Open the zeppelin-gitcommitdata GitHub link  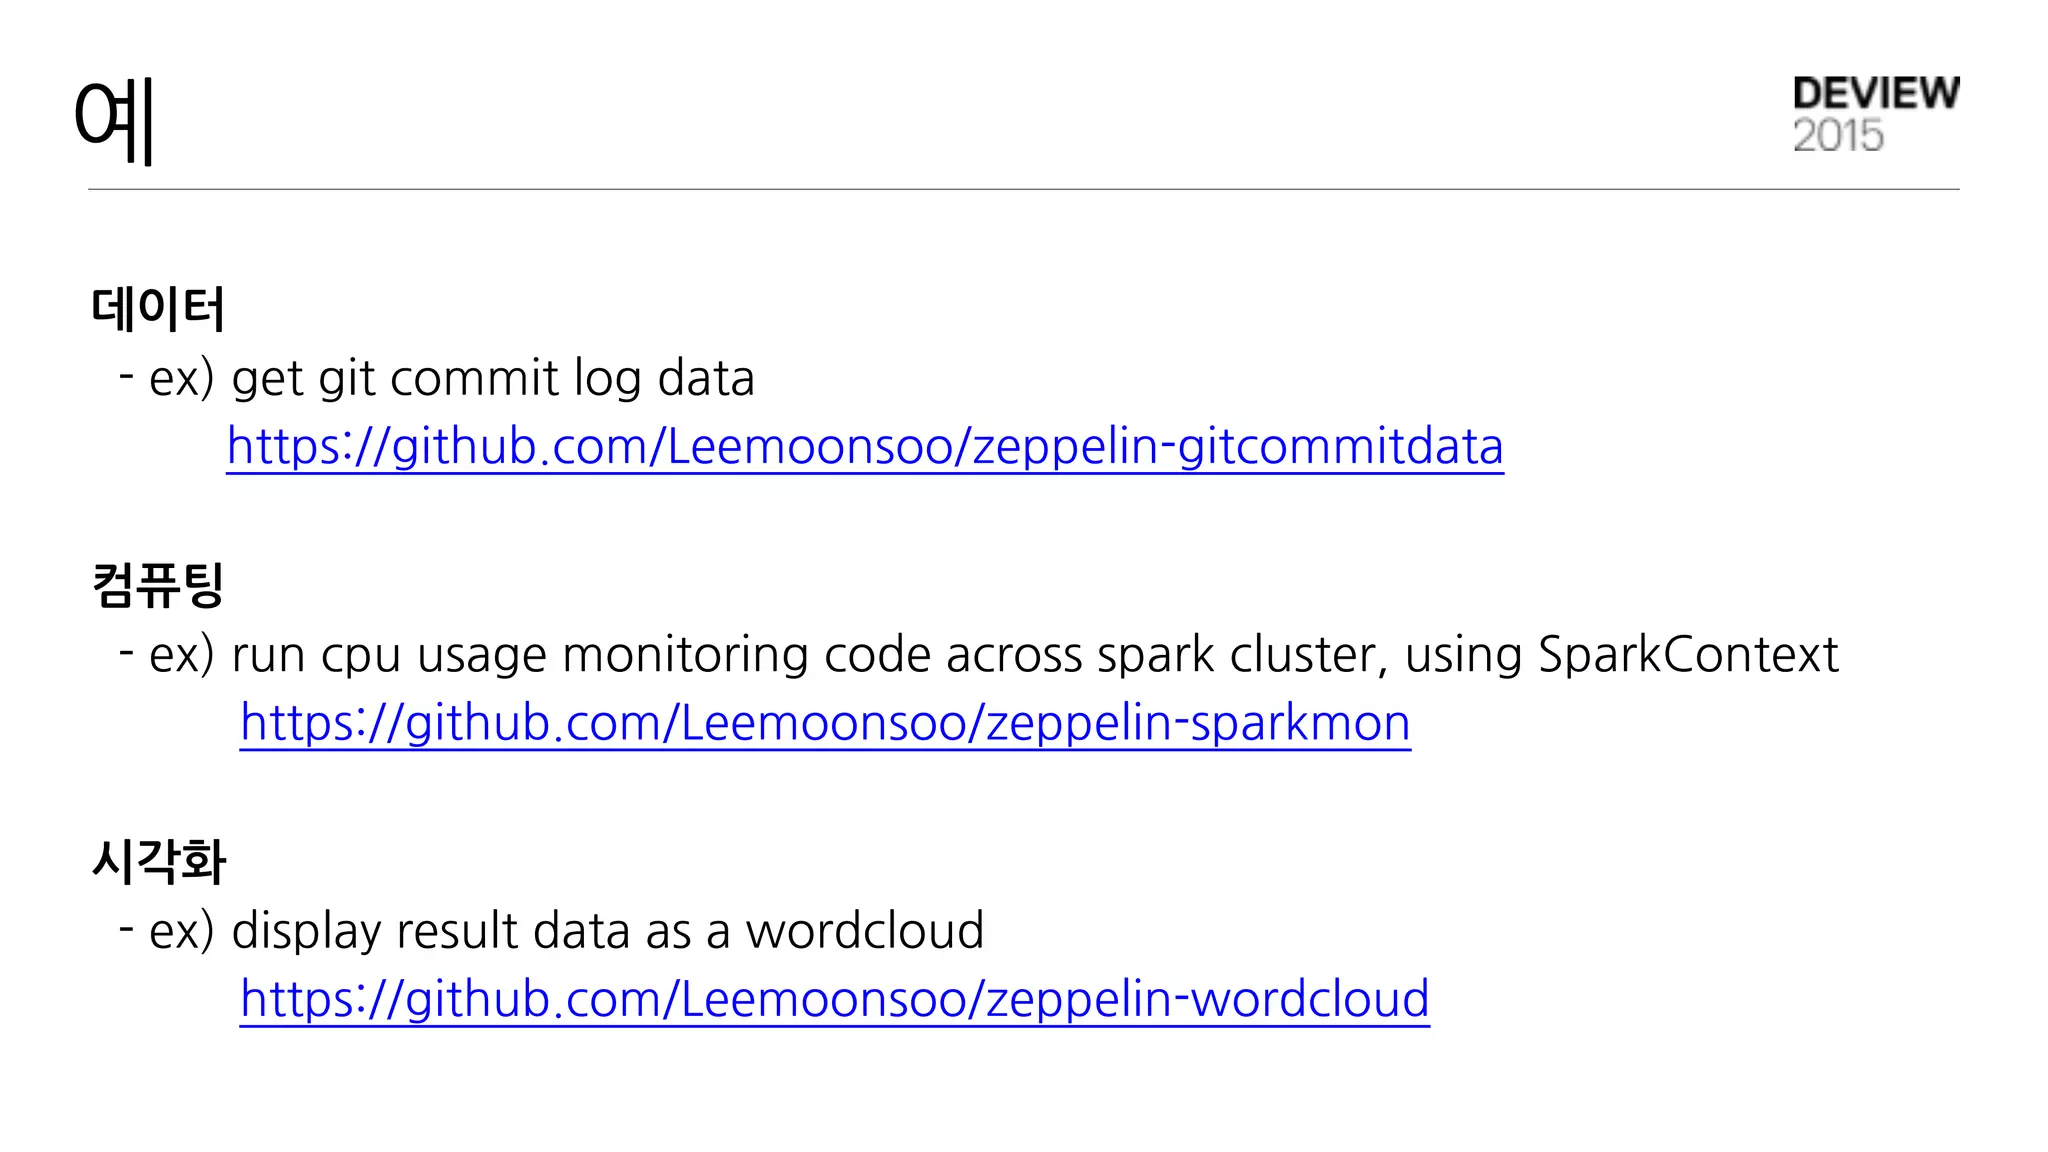pos(864,446)
